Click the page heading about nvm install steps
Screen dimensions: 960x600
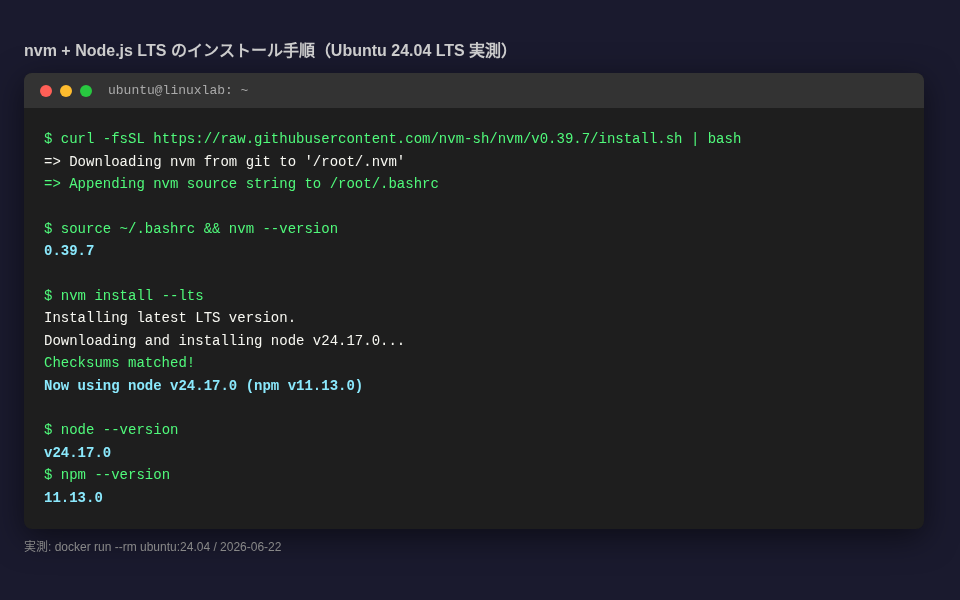pyautogui.click(x=266, y=50)
